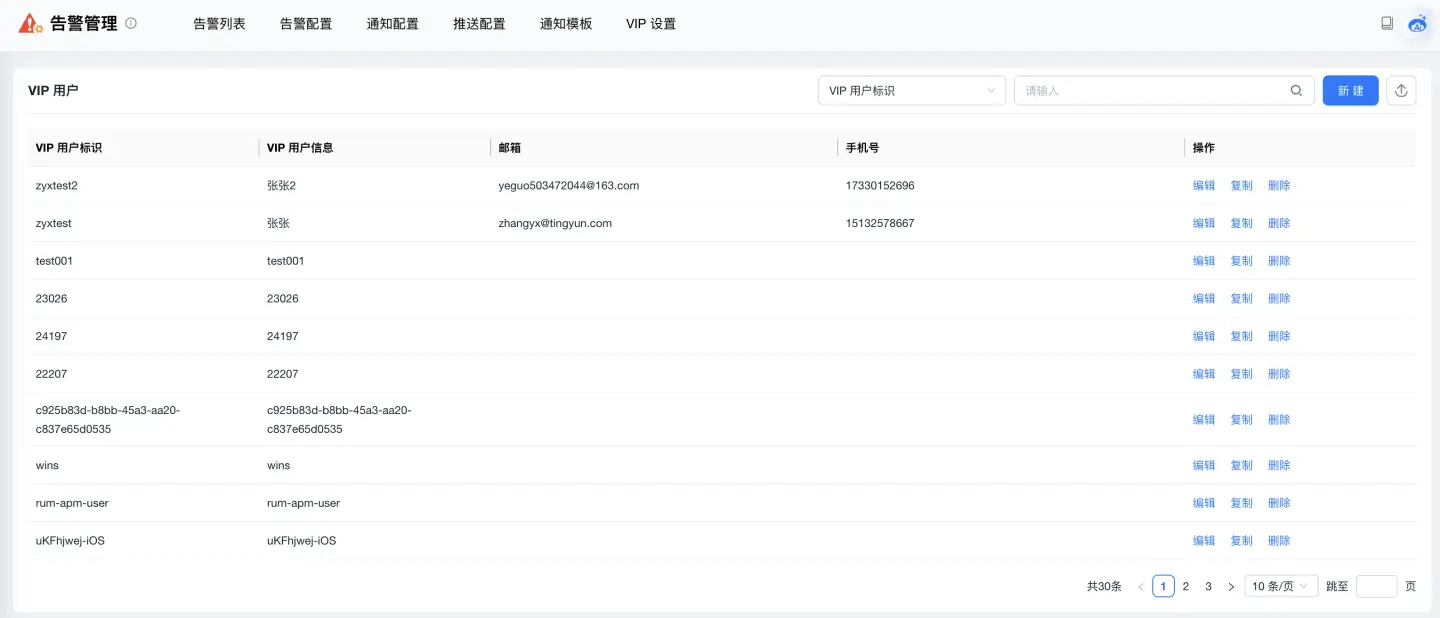The image size is (1440, 618).
Task: Open the 10 条/页 page size dropdown
Action: click(x=1279, y=586)
